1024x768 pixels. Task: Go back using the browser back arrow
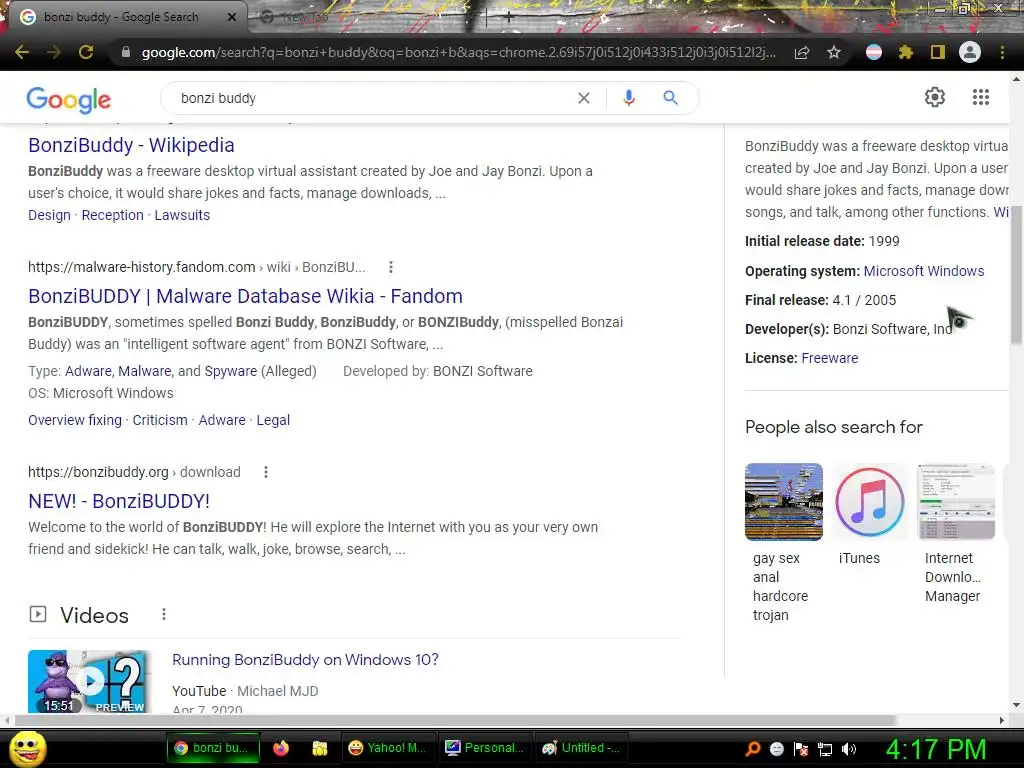tap(22, 52)
